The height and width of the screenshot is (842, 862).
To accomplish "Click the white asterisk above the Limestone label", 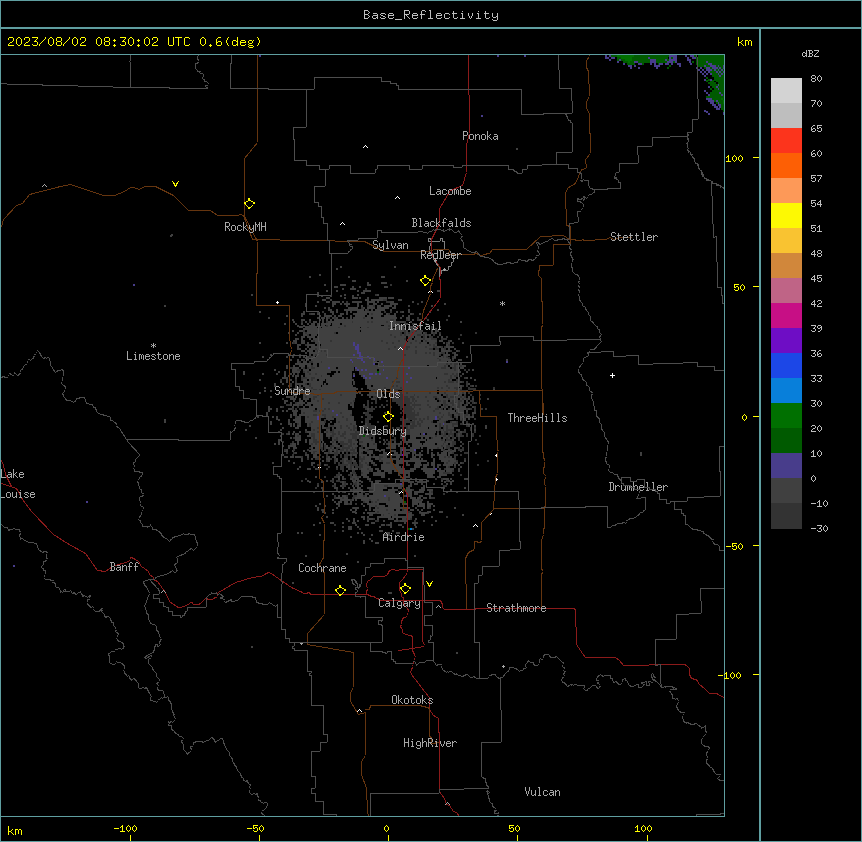I will pos(153,346).
